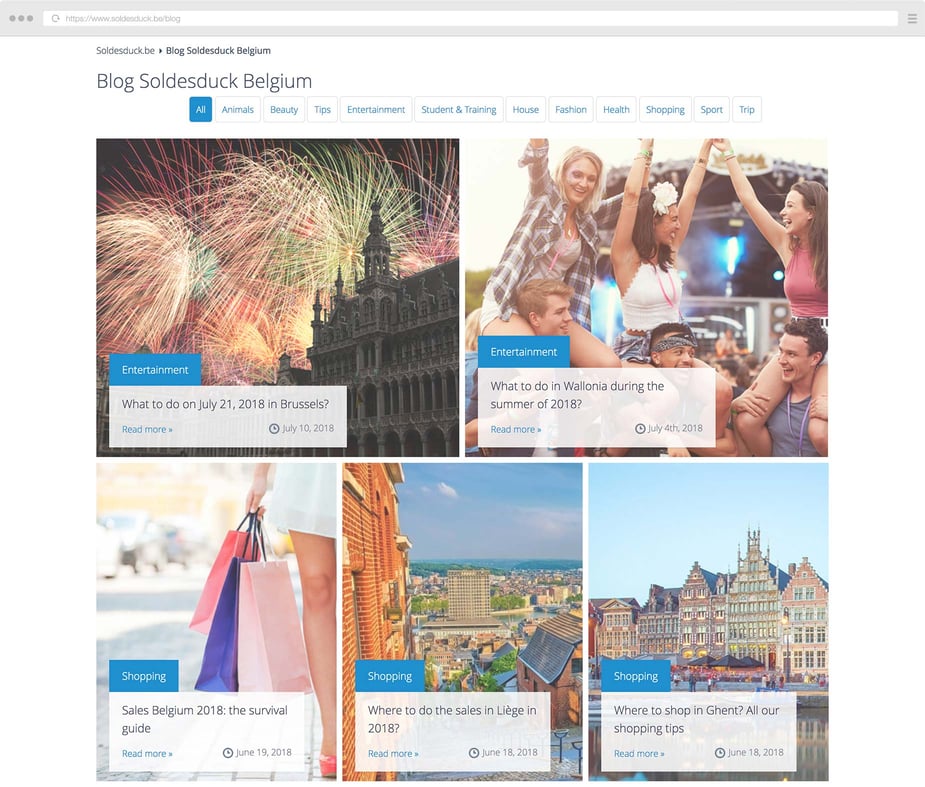Switch to the Beauty category
This screenshot has width=925, height=787.
click(x=284, y=110)
